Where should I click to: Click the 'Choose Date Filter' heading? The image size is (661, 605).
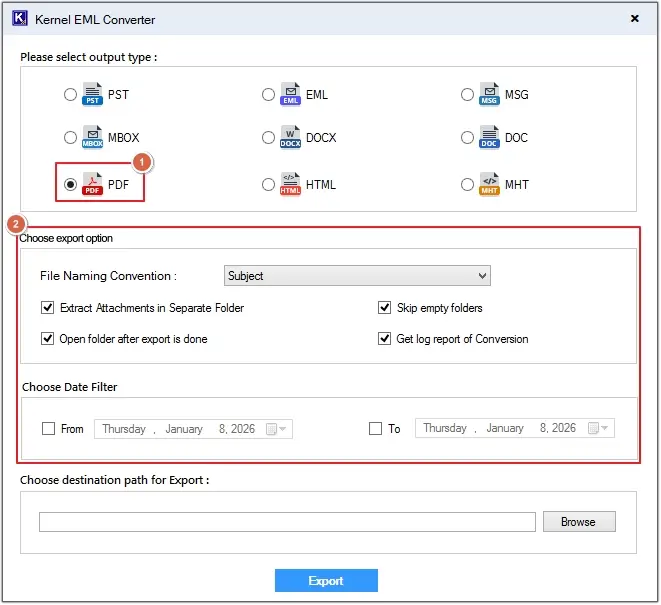tap(70, 387)
